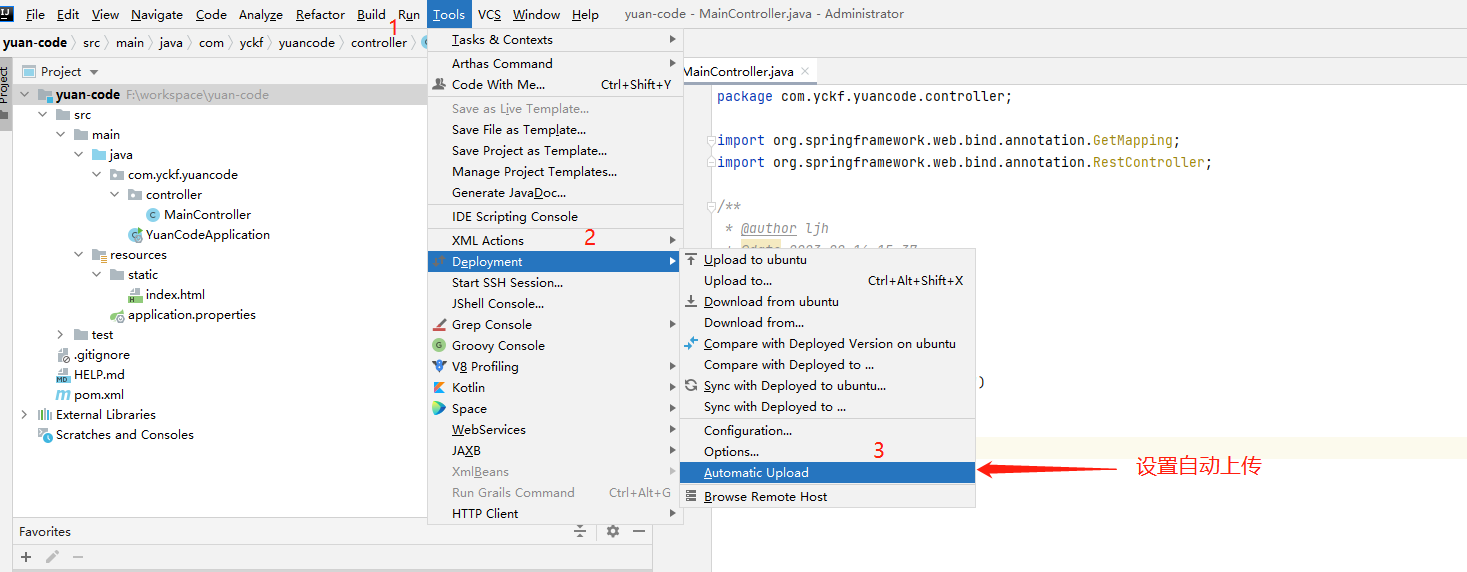Click the Grep Console icon

[439, 325]
